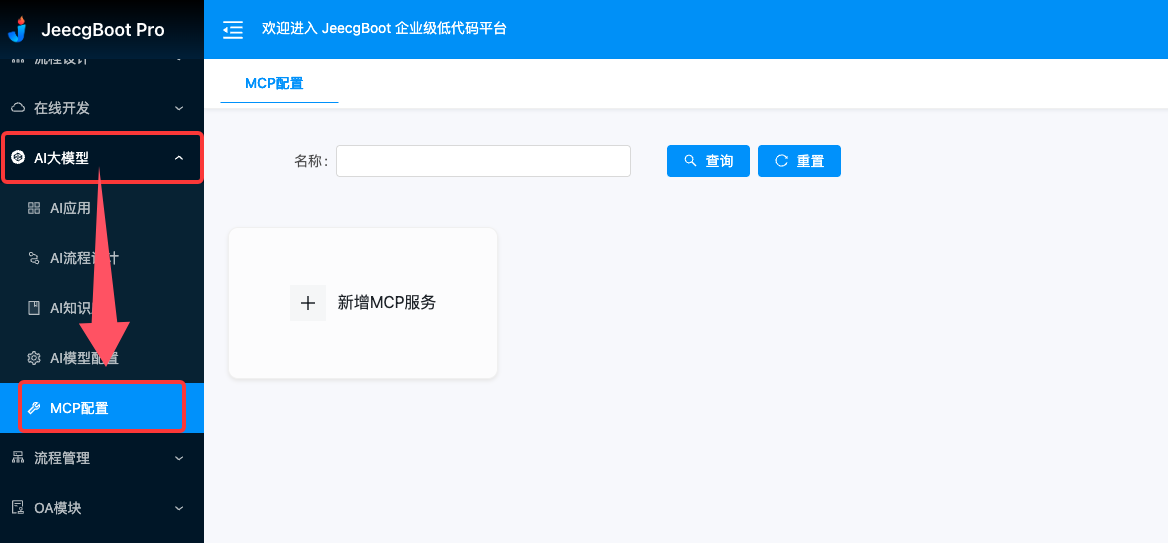Click the AI流程设计 menu icon
Screen dimensions: 1168x543
(x=34, y=258)
